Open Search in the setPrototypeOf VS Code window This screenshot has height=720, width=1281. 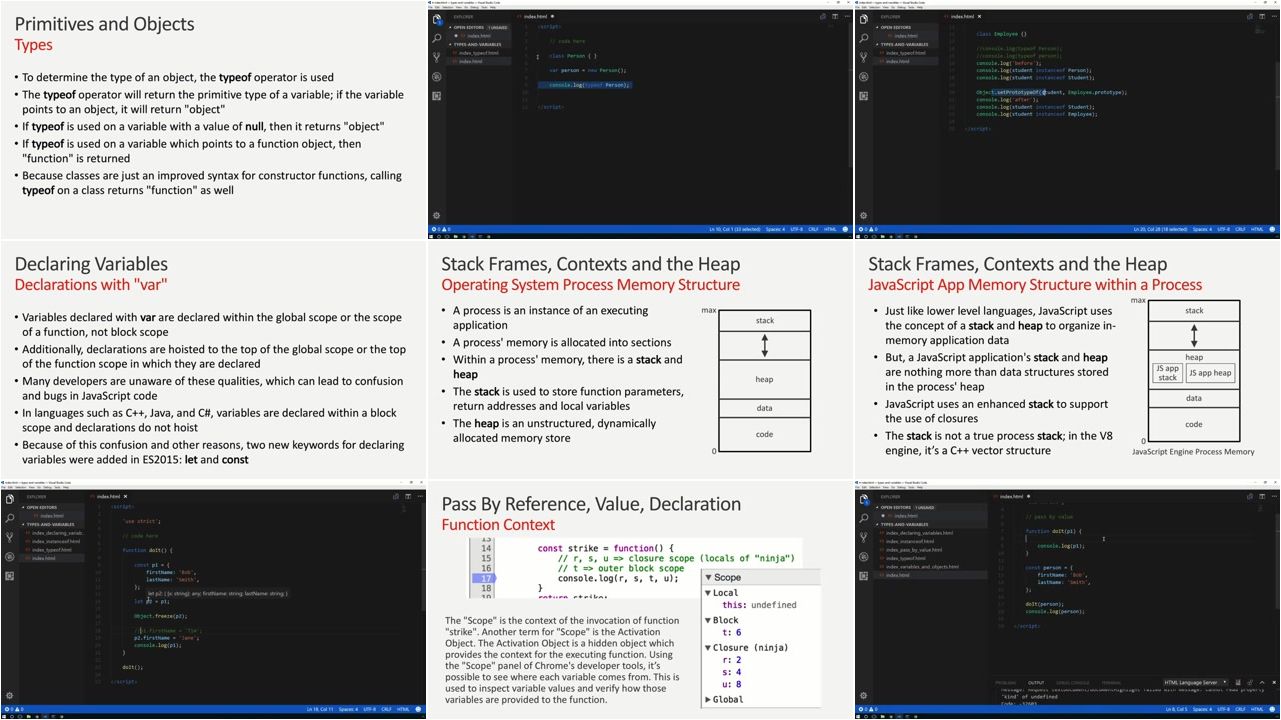tap(864, 38)
